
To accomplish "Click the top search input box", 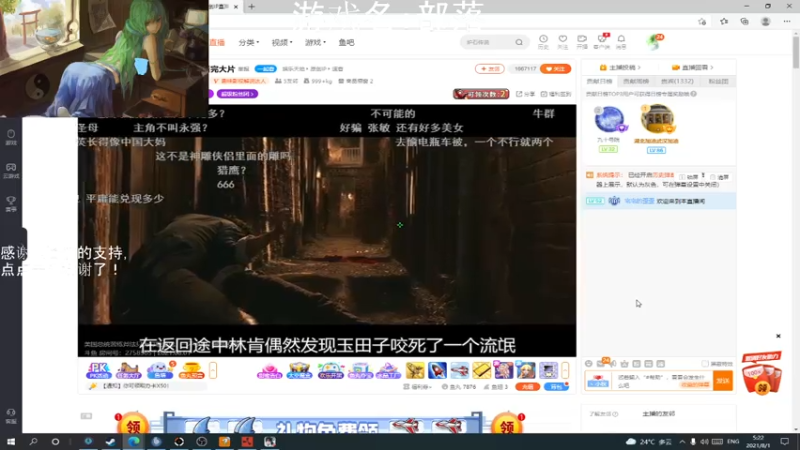I will 488,42.
